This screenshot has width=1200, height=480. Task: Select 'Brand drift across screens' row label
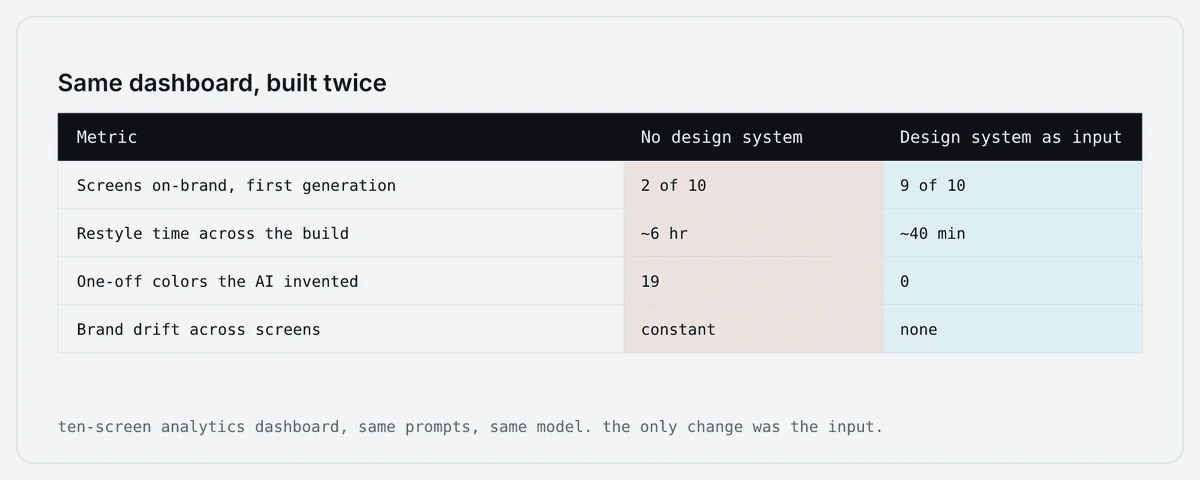(x=199, y=329)
